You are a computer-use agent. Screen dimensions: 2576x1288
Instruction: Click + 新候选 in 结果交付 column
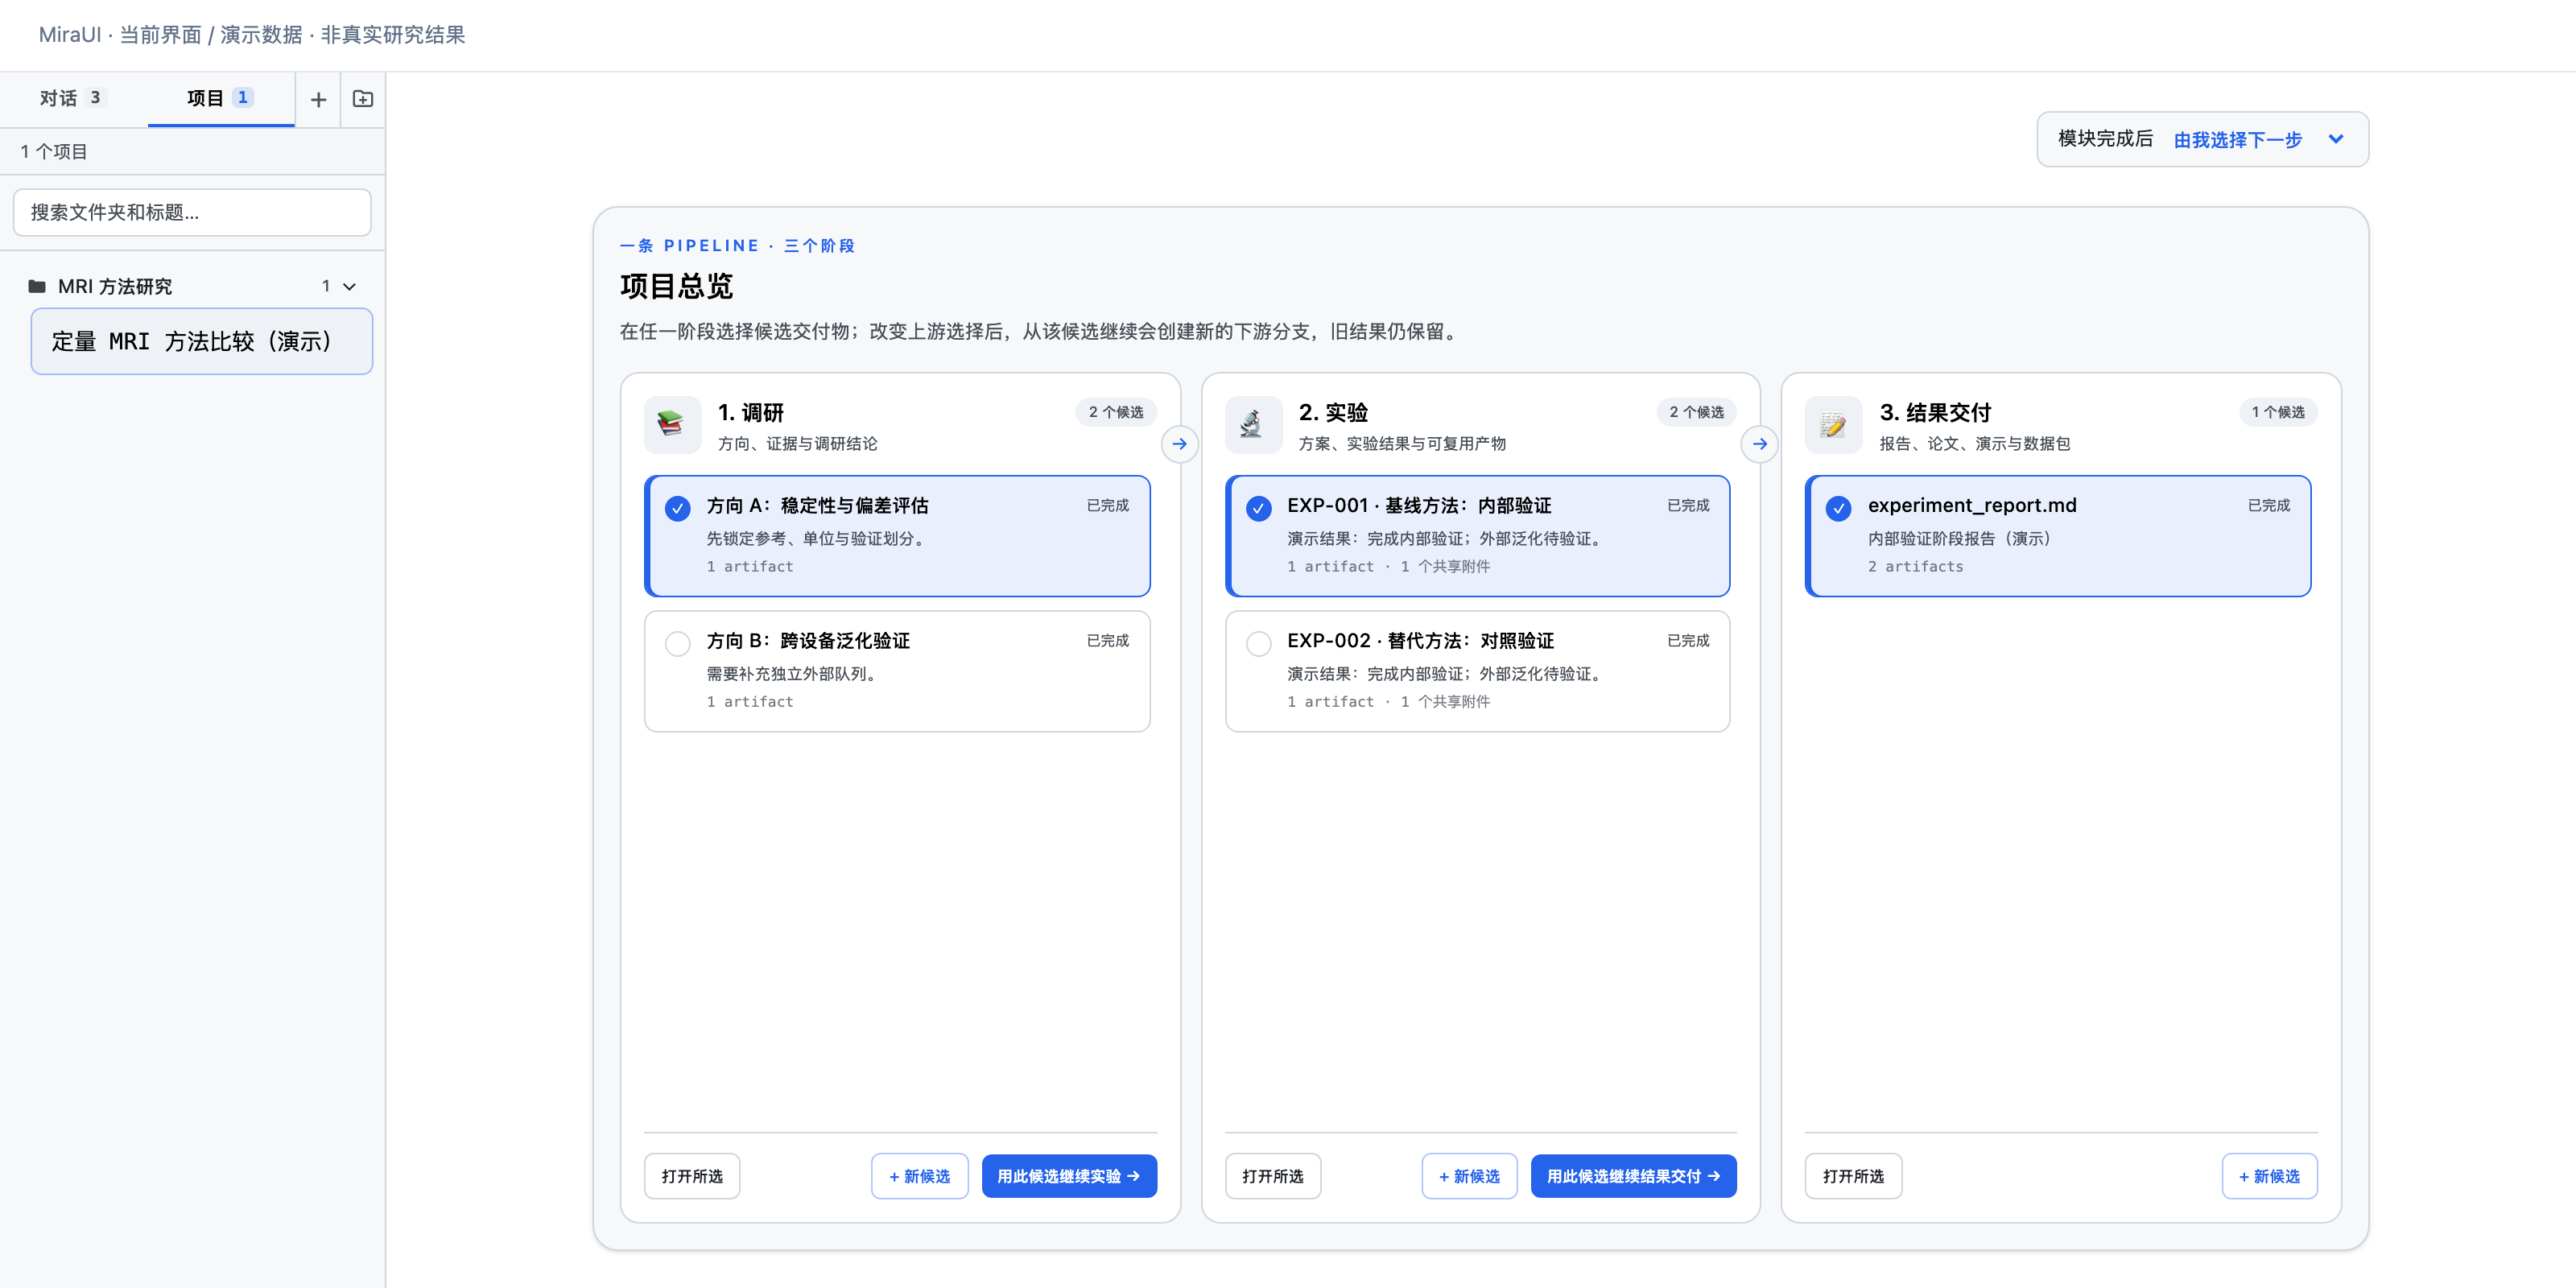tap(2269, 1176)
